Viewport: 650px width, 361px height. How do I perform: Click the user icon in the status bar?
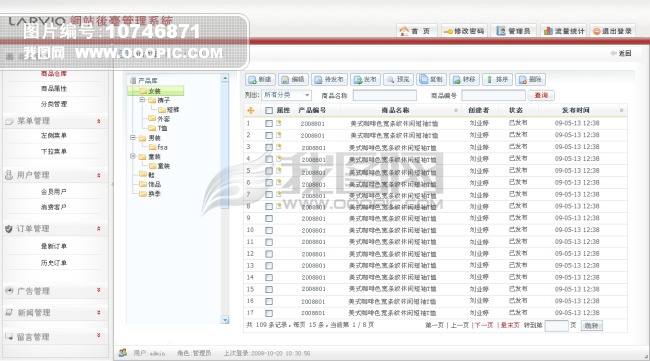pos(123,353)
